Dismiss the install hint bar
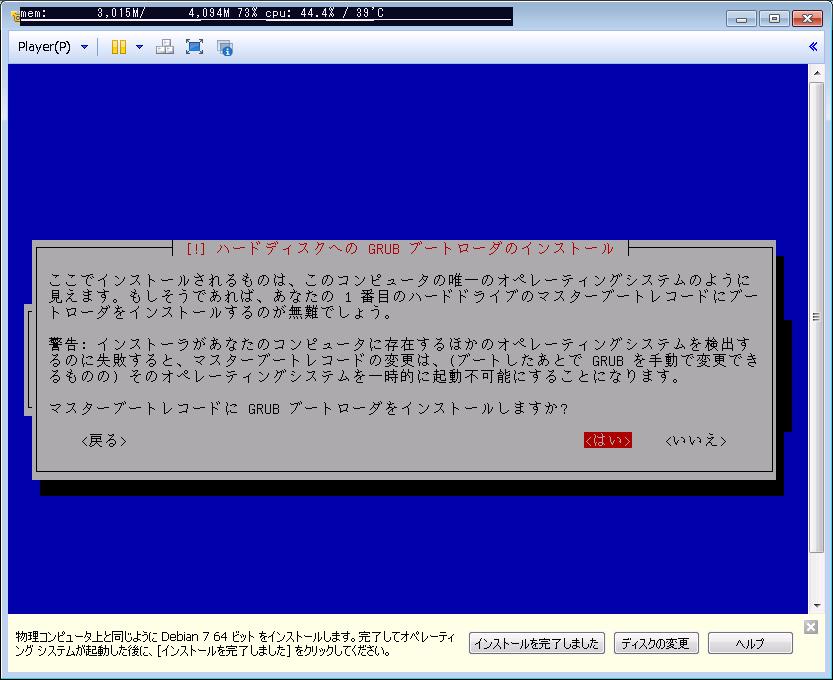Image resolution: width=833 pixels, height=680 pixels. [x=811, y=627]
